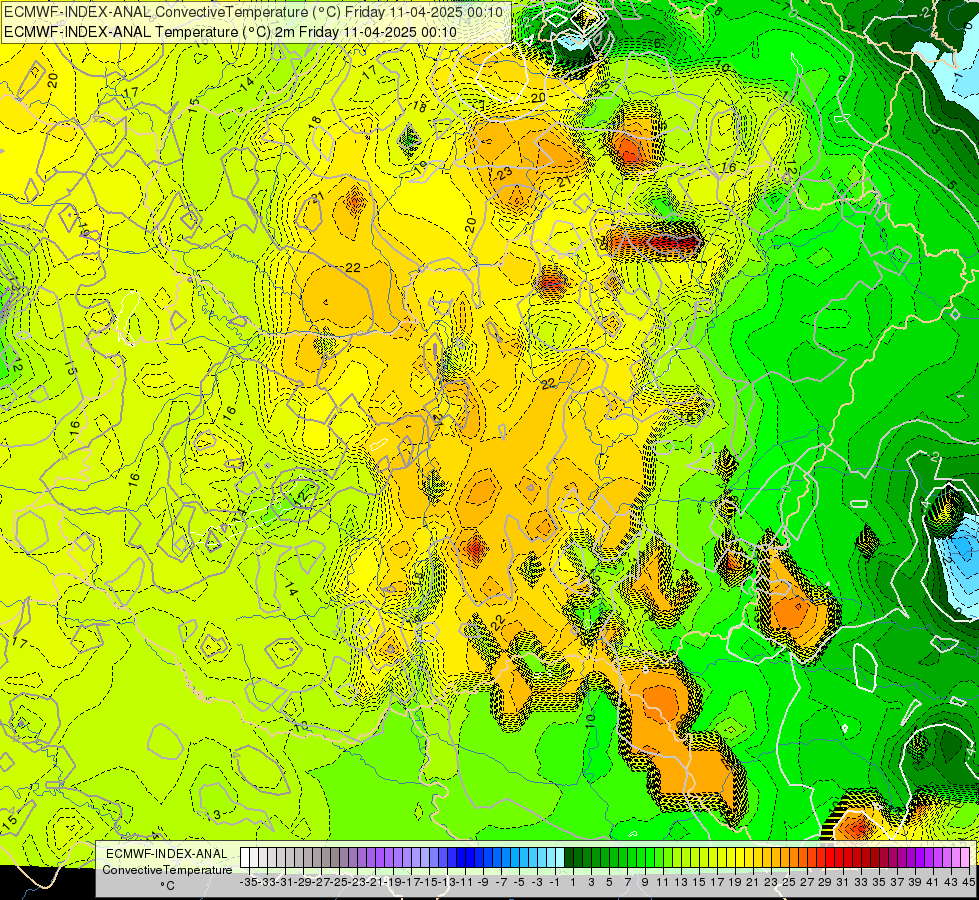Pick the light cyan swatch above -1
The image size is (979, 900).
[551, 857]
